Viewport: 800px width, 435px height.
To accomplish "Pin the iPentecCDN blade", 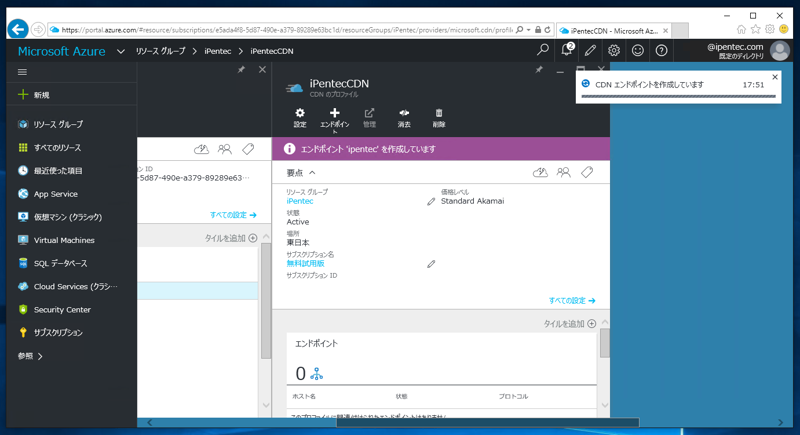I will tap(539, 69).
